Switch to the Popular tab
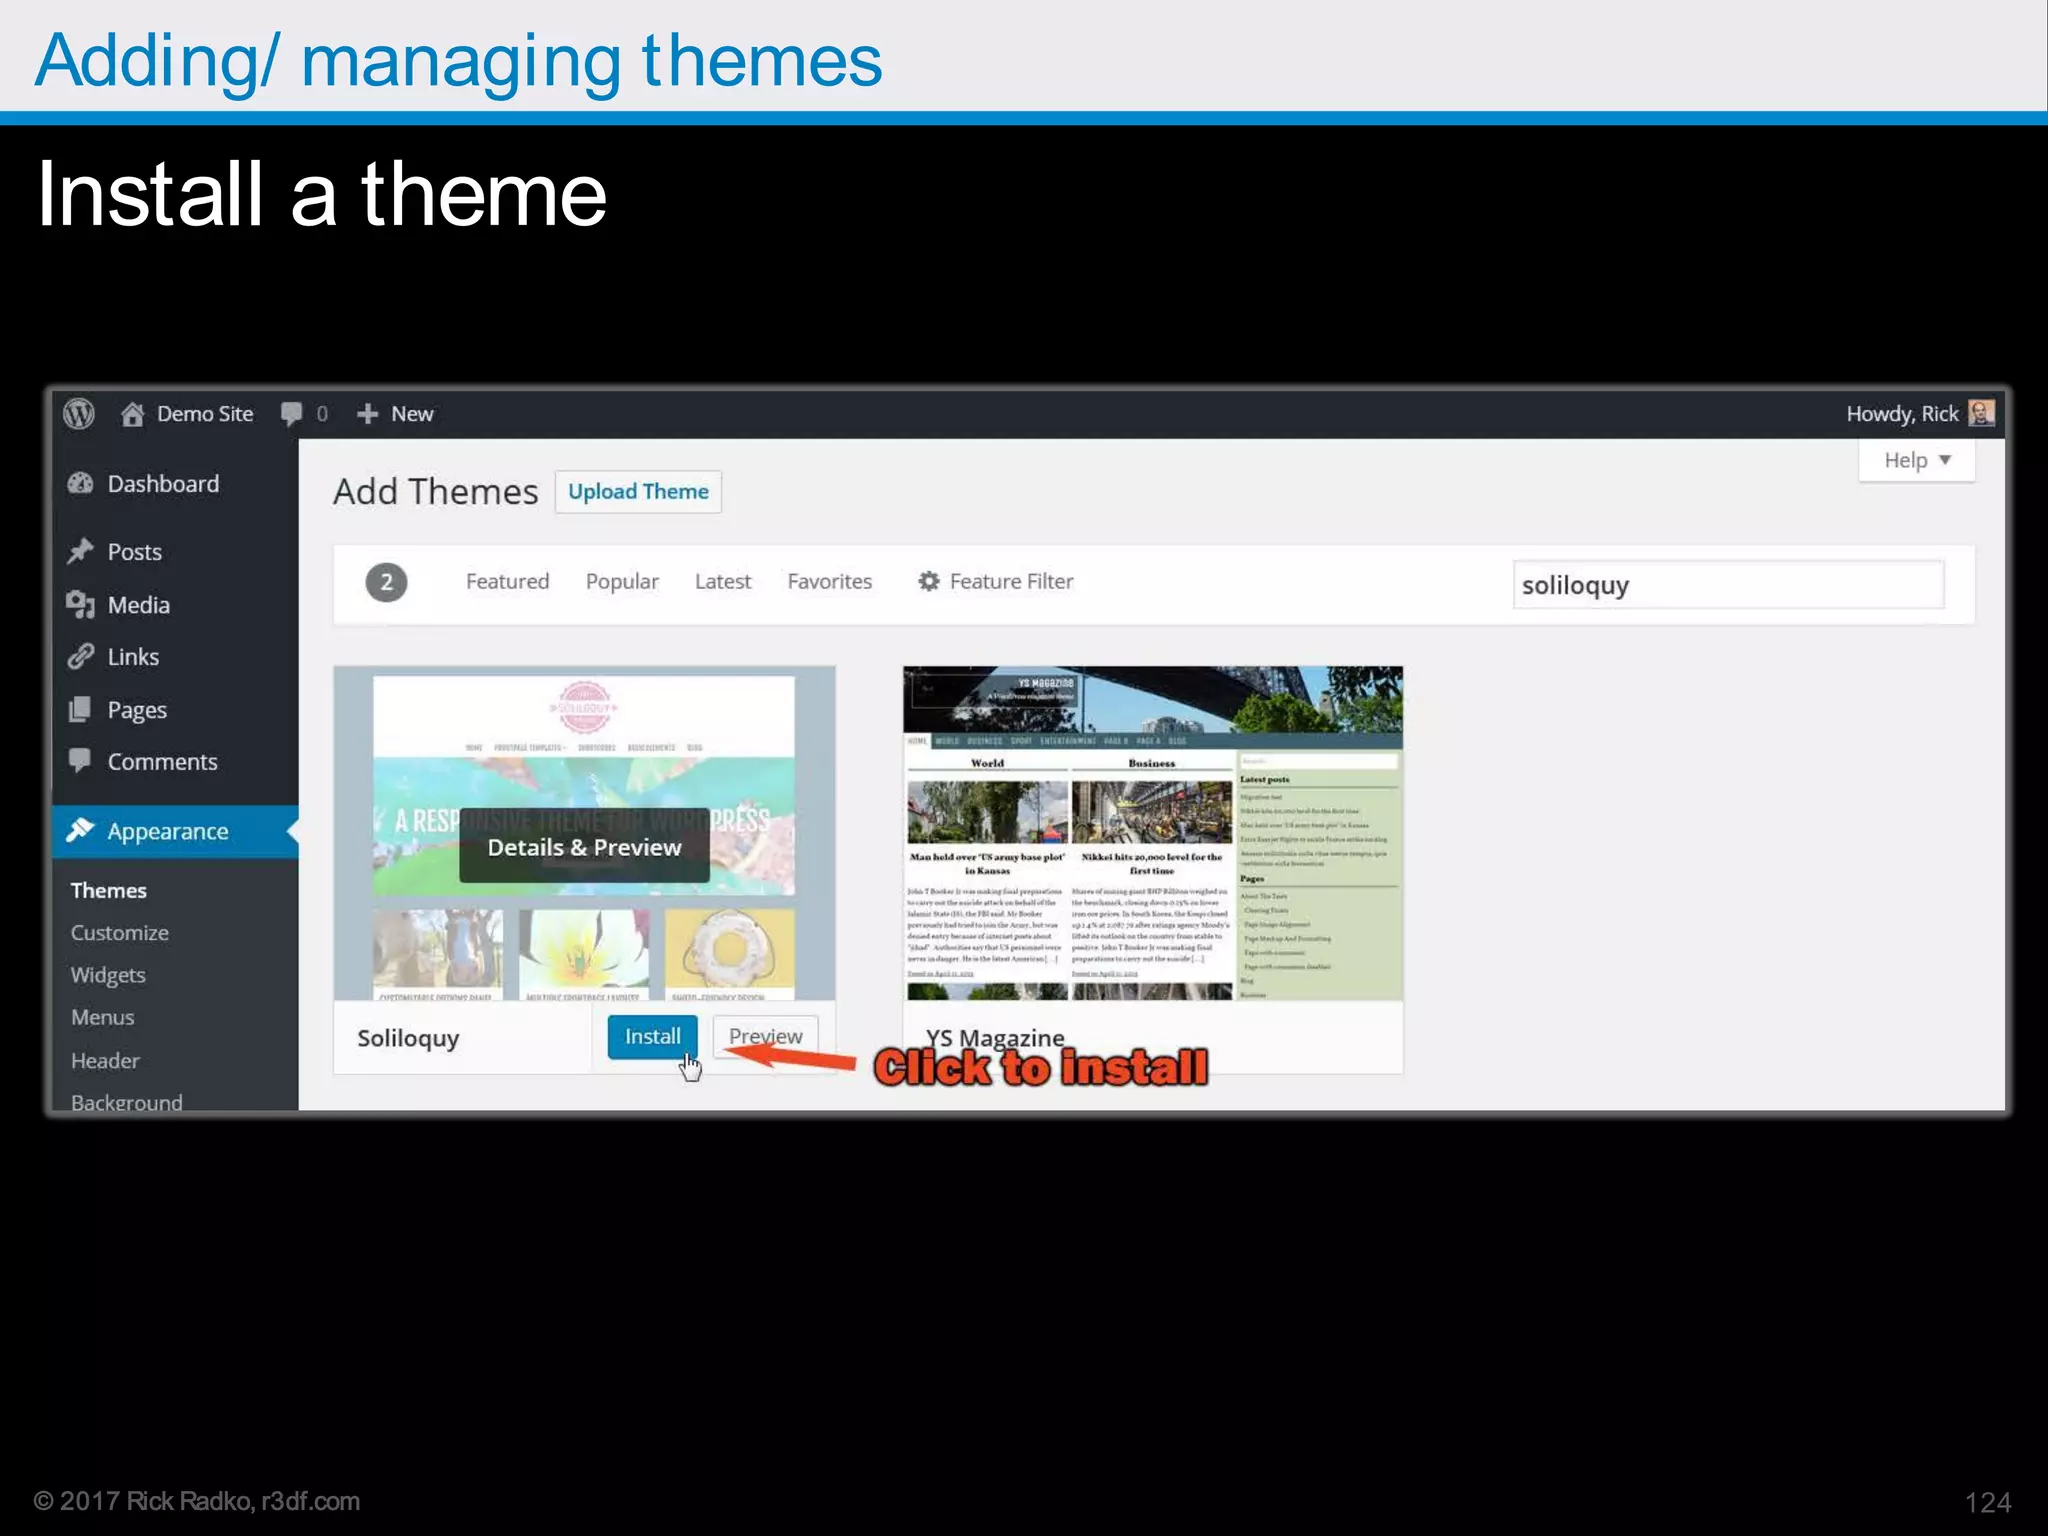The height and width of the screenshot is (1536, 2048). tap(622, 582)
